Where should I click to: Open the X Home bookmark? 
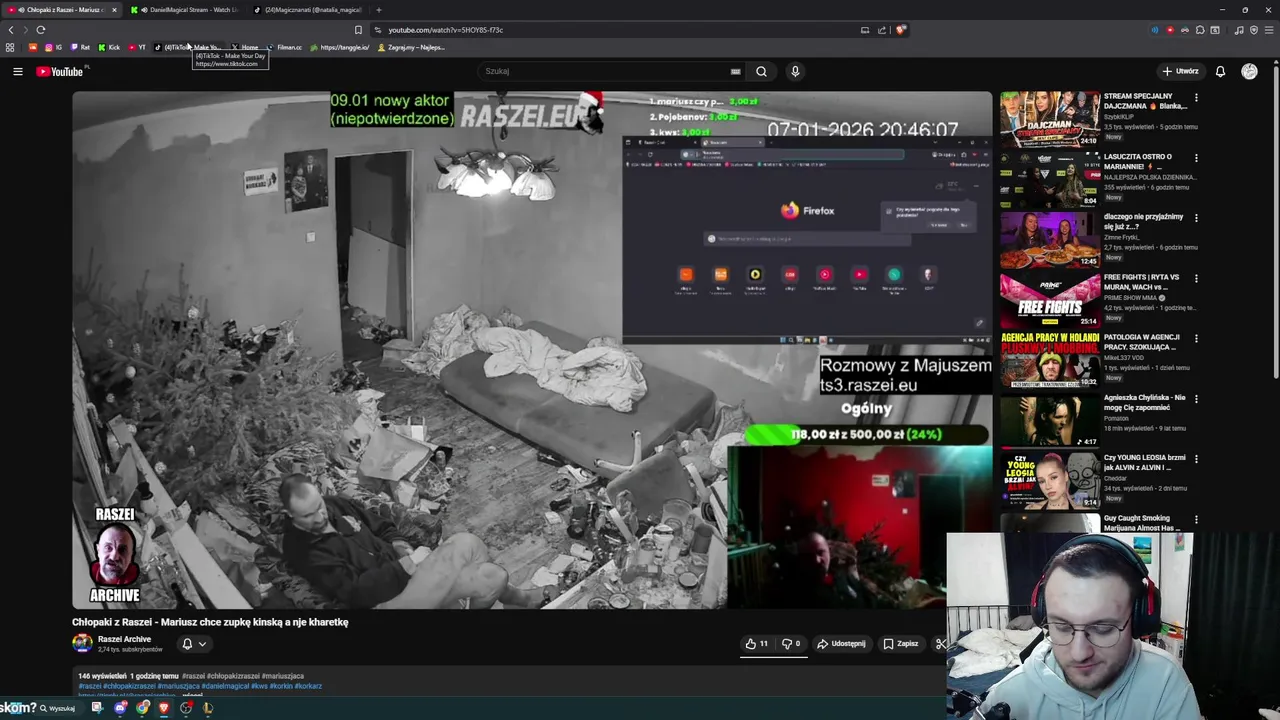246,47
